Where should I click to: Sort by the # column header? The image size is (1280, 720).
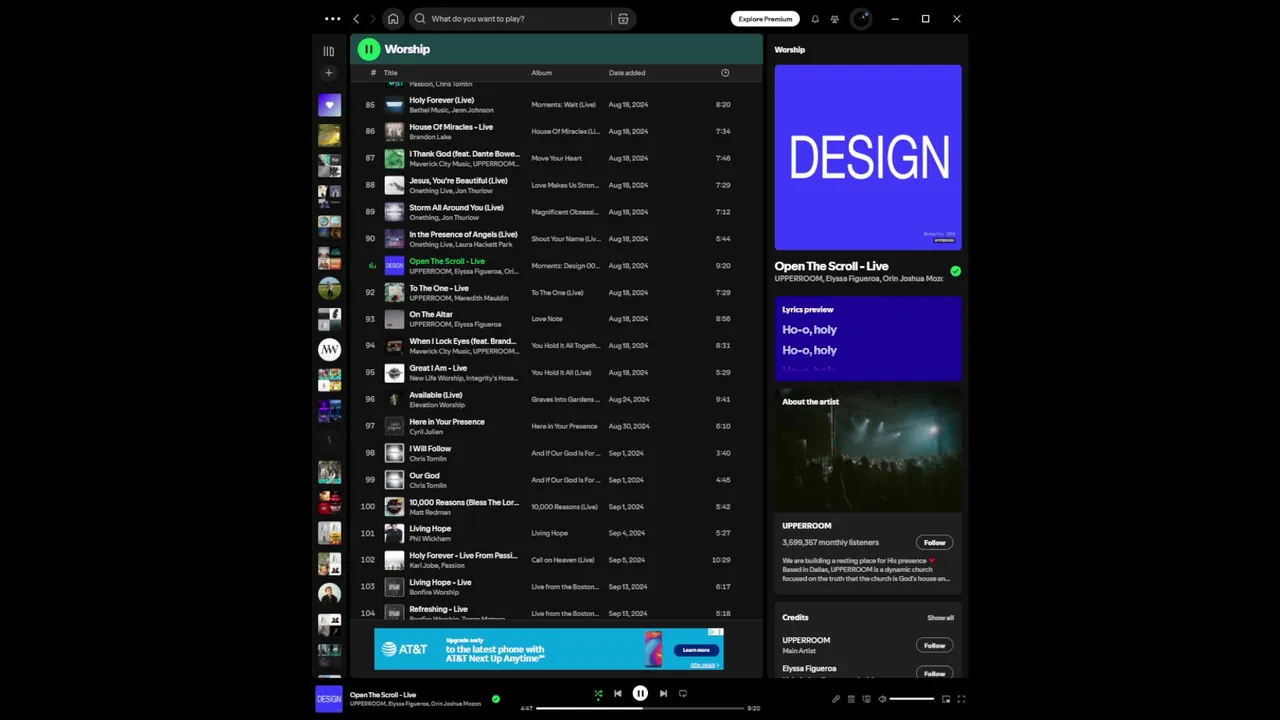pyautogui.click(x=373, y=73)
